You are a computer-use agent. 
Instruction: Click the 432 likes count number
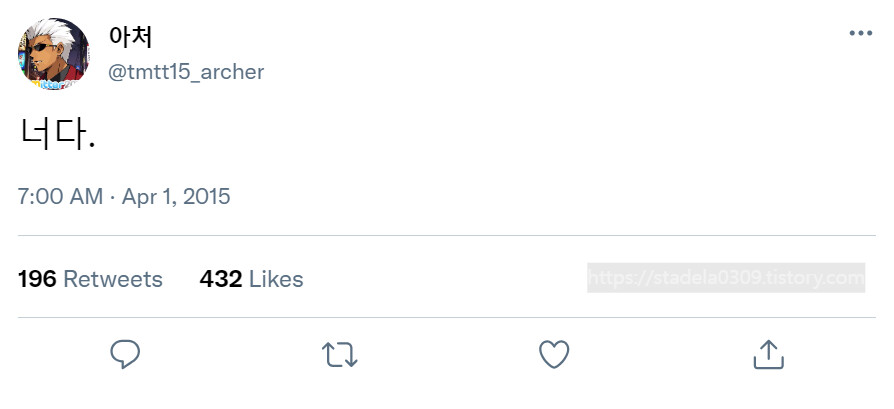[221, 279]
